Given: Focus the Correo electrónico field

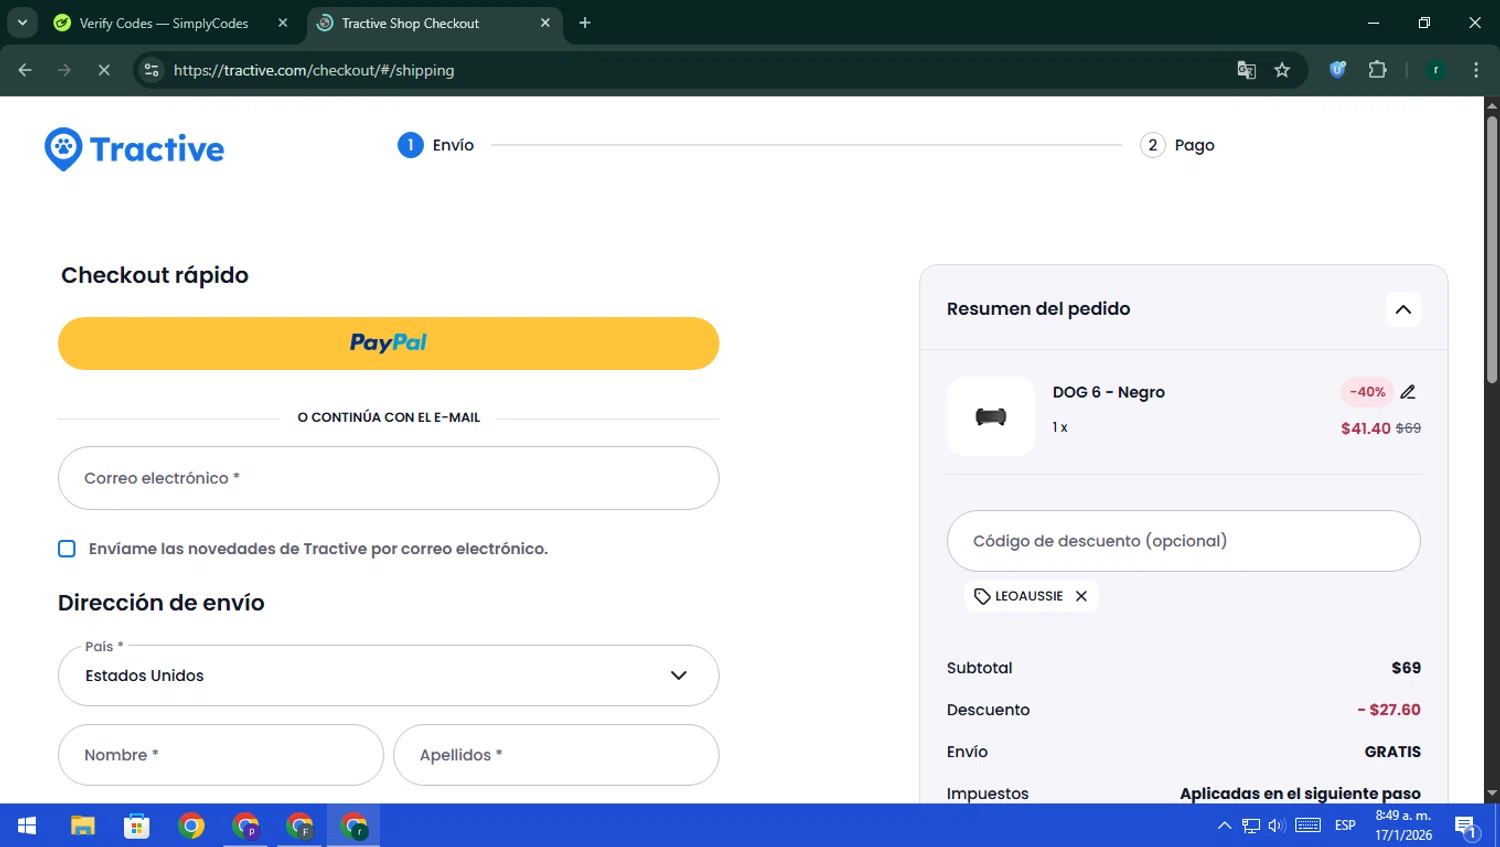Looking at the screenshot, I should click(x=388, y=478).
